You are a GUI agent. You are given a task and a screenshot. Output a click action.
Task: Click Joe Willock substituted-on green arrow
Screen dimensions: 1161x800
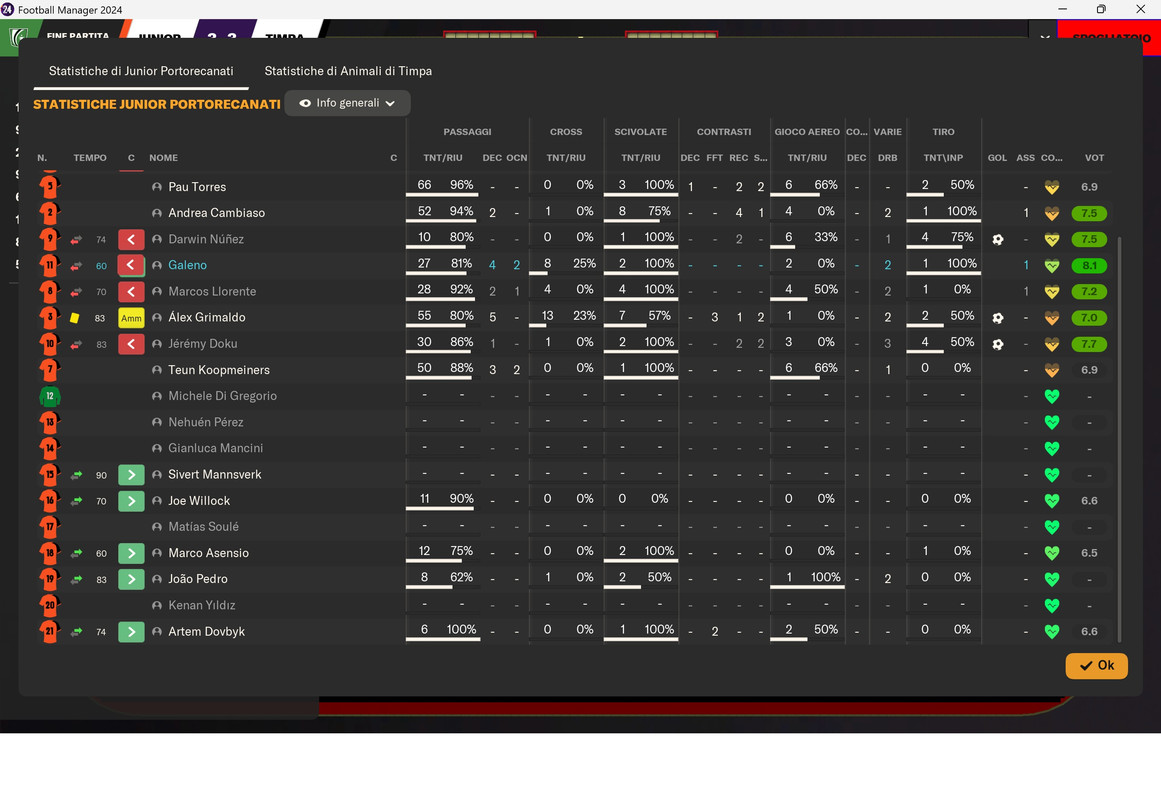coord(131,501)
